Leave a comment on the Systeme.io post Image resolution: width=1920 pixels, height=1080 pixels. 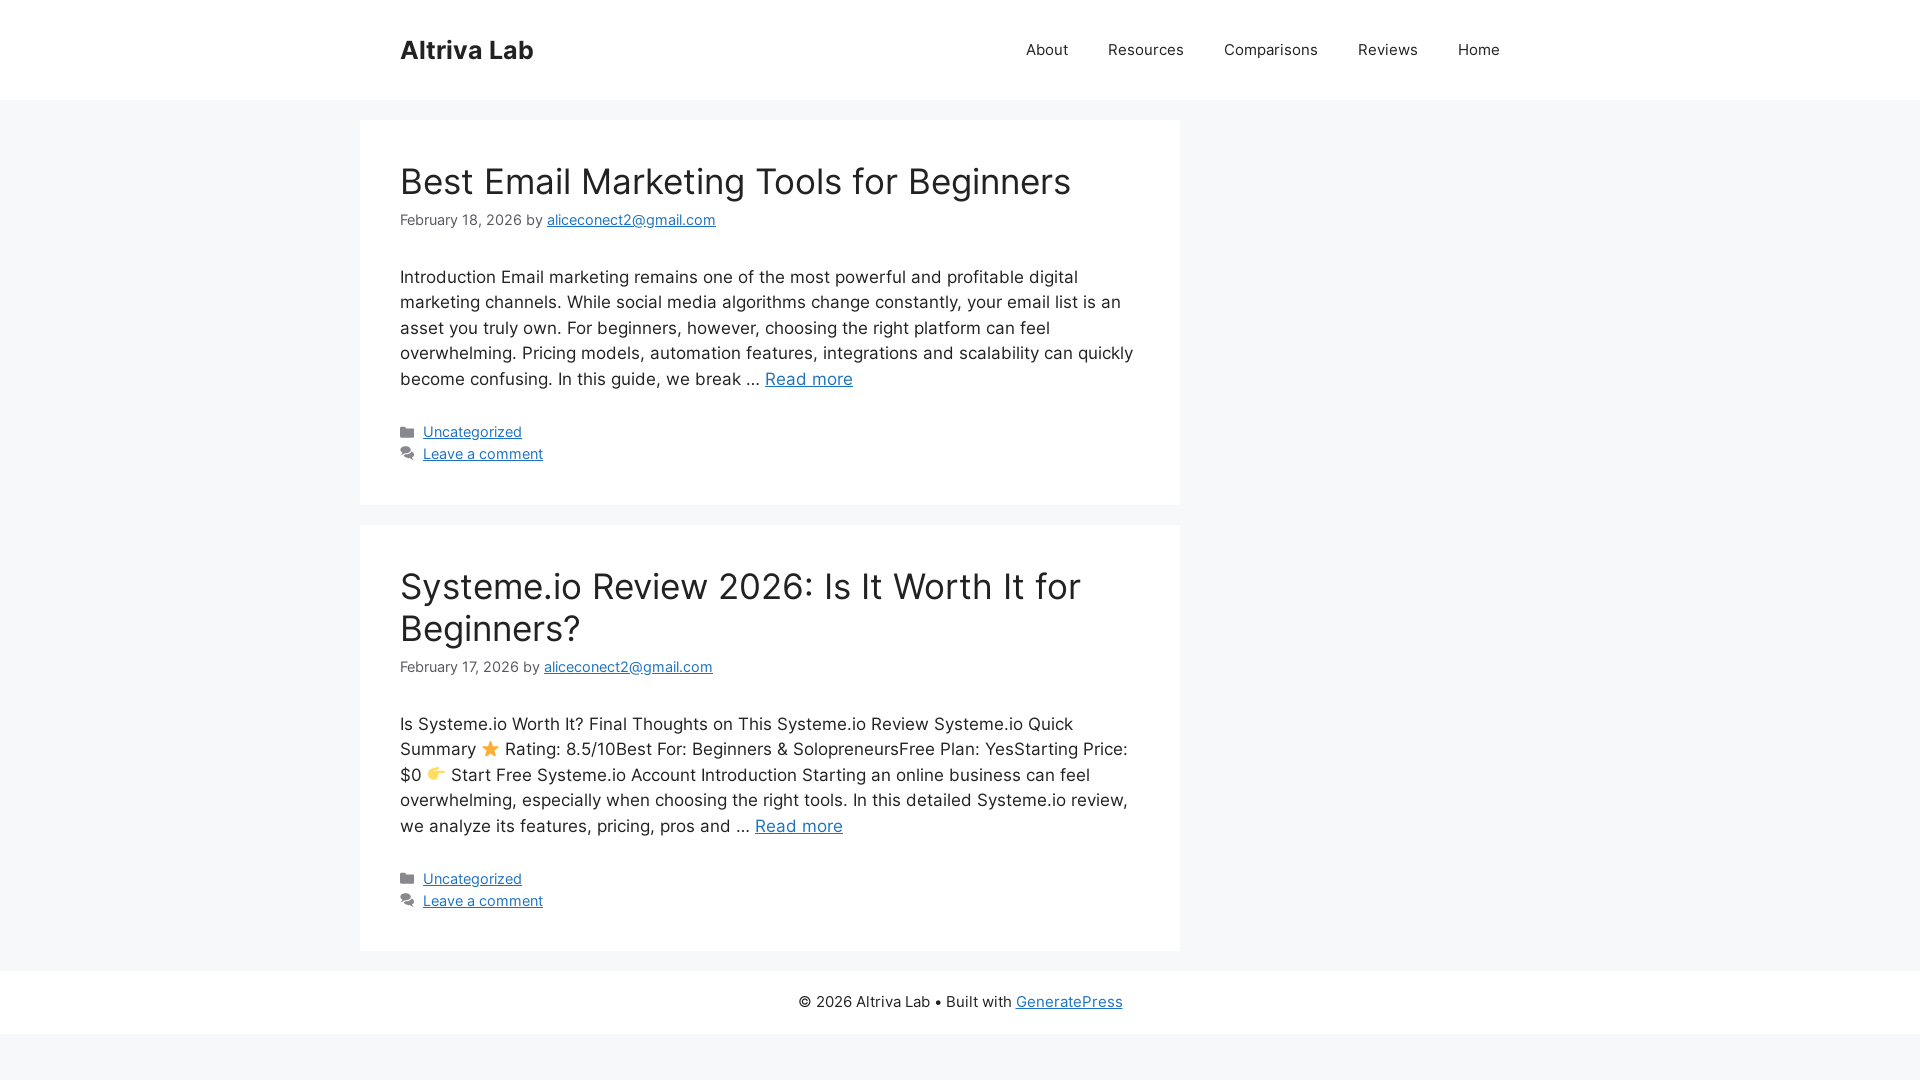pyautogui.click(x=483, y=901)
